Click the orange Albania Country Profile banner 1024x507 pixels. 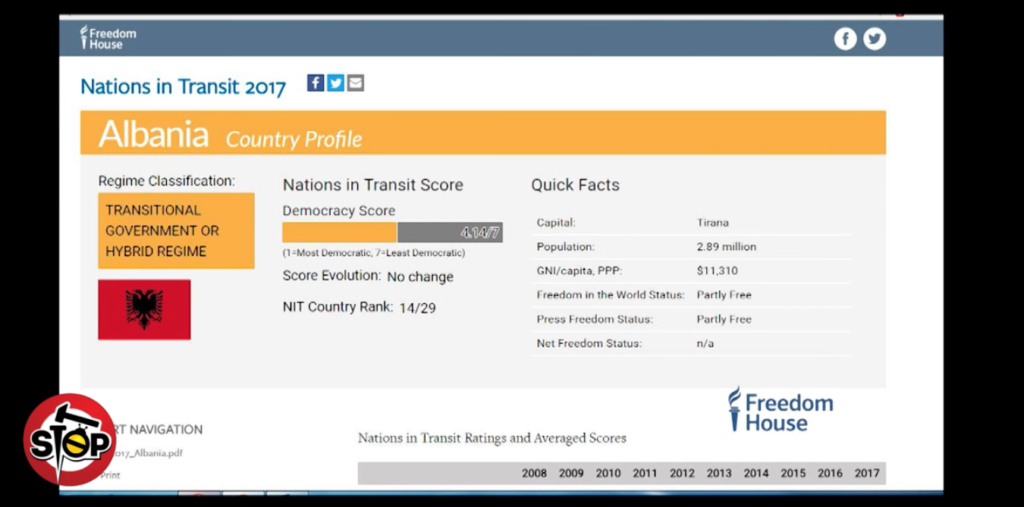(483, 133)
